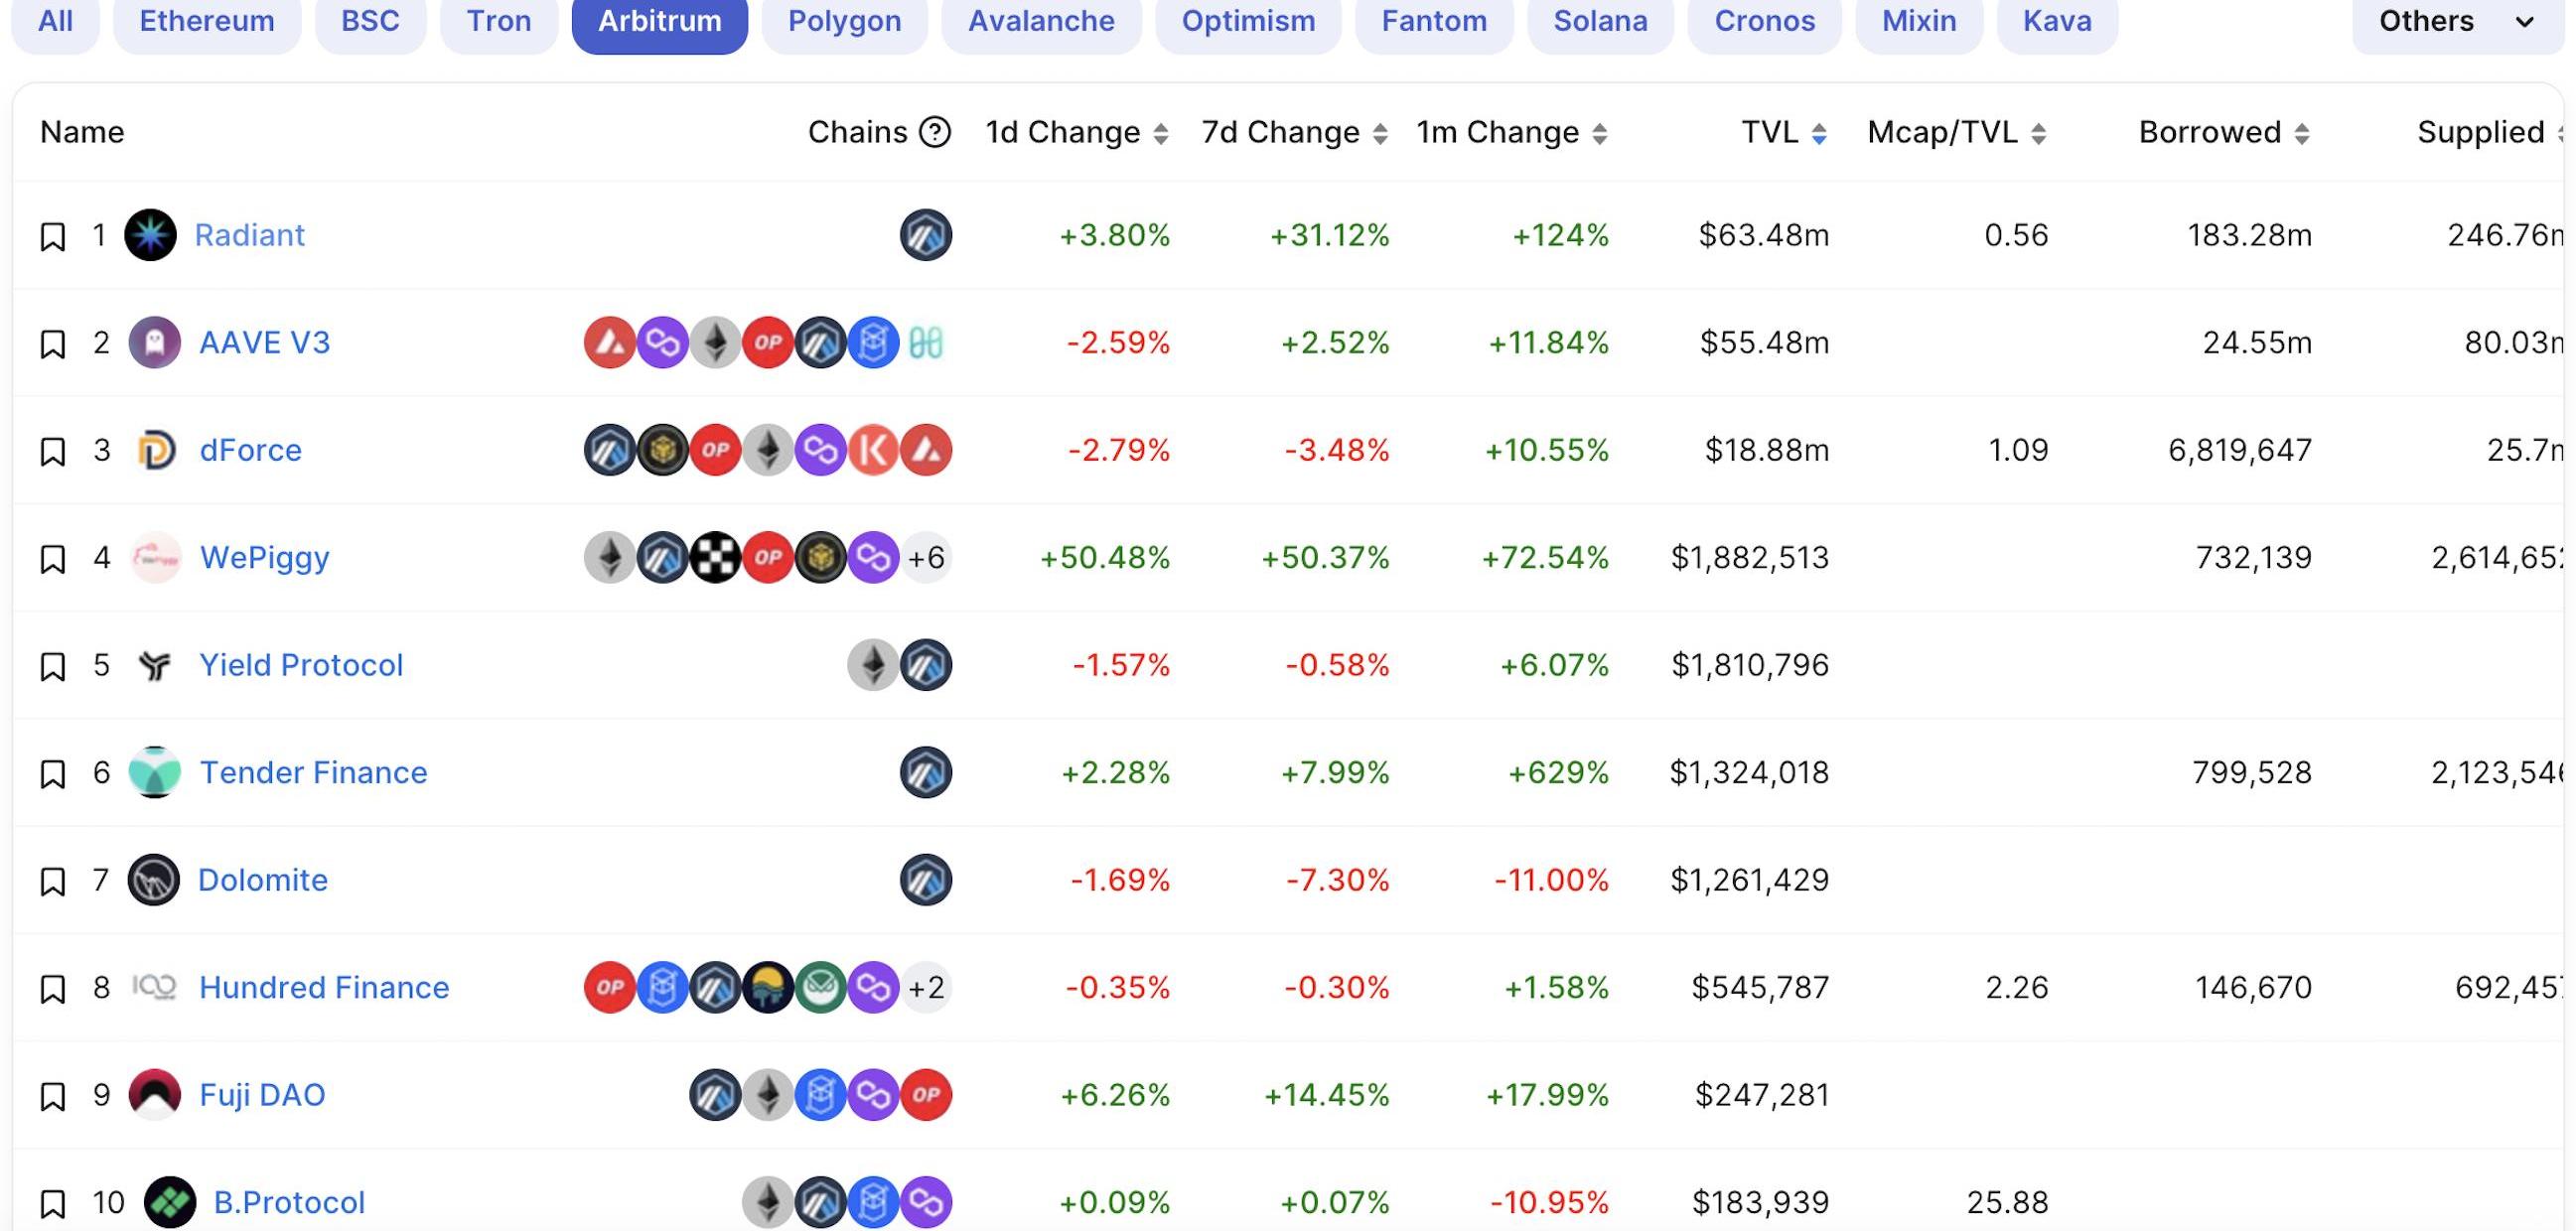Click the Tender Finance logo icon

click(x=155, y=772)
